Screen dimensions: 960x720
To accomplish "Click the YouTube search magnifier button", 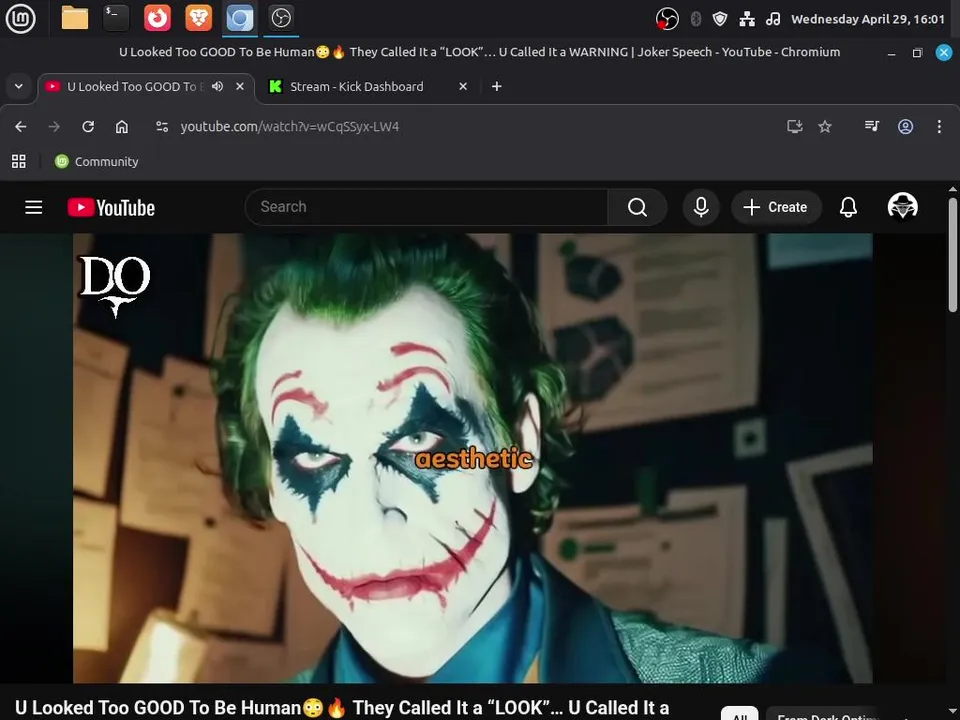I will pos(637,207).
